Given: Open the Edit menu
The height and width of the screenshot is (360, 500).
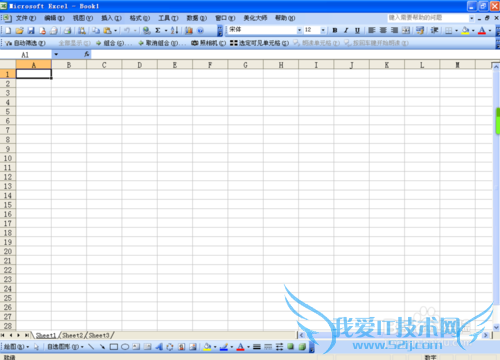Looking at the screenshot, I should pyautogui.click(x=54, y=18).
